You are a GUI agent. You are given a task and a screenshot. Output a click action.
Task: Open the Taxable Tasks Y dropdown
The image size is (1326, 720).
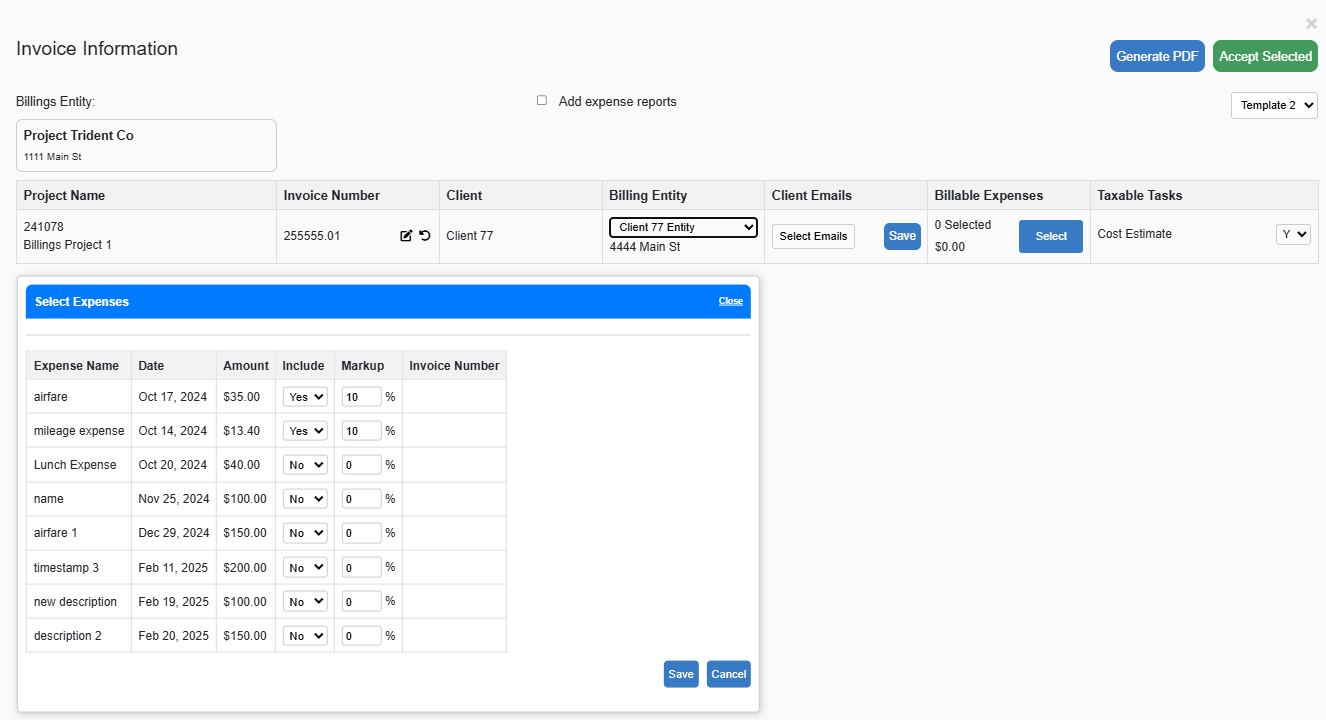point(1293,233)
